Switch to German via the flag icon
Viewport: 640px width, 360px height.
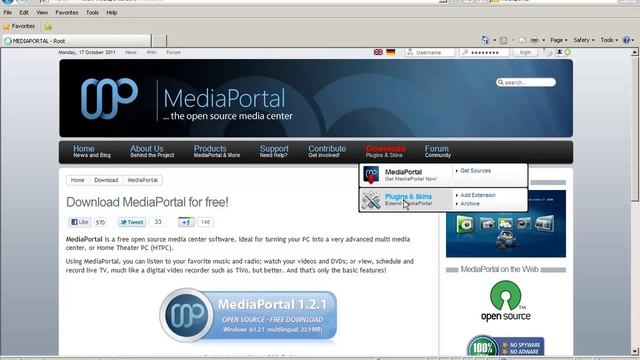pos(391,52)
